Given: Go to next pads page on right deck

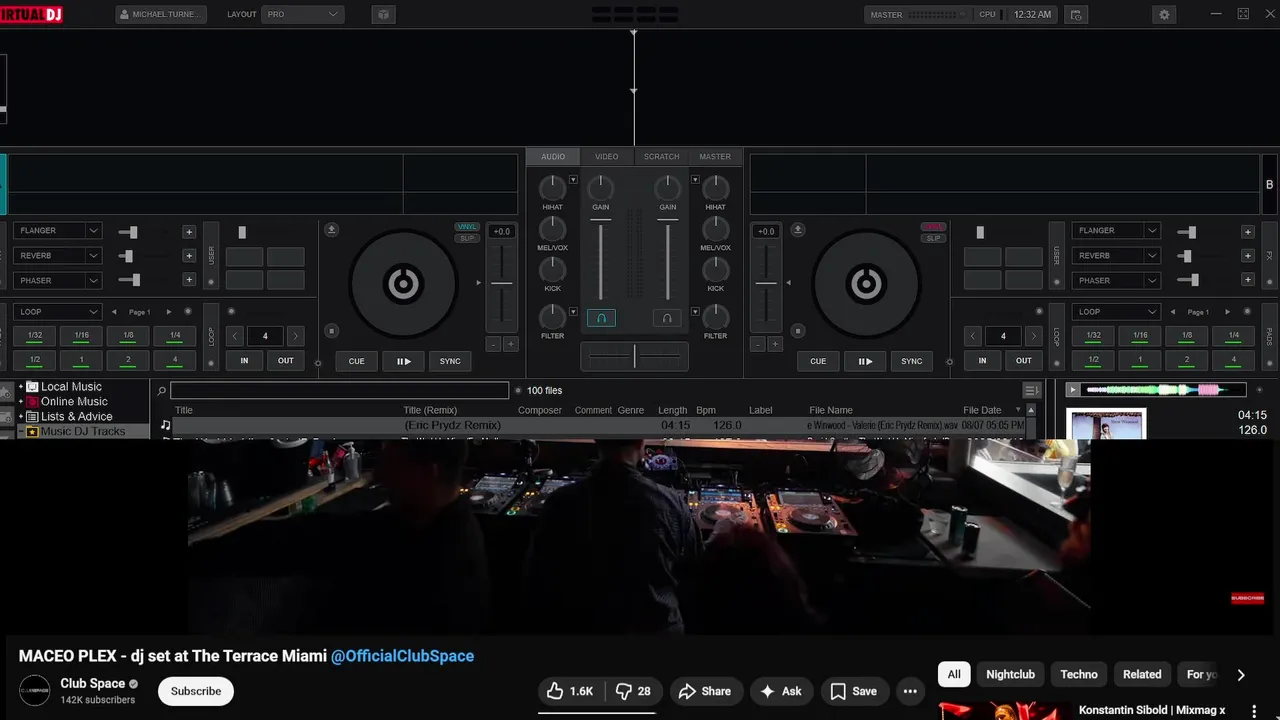Looking at the screenshot, I should 1228,312.
